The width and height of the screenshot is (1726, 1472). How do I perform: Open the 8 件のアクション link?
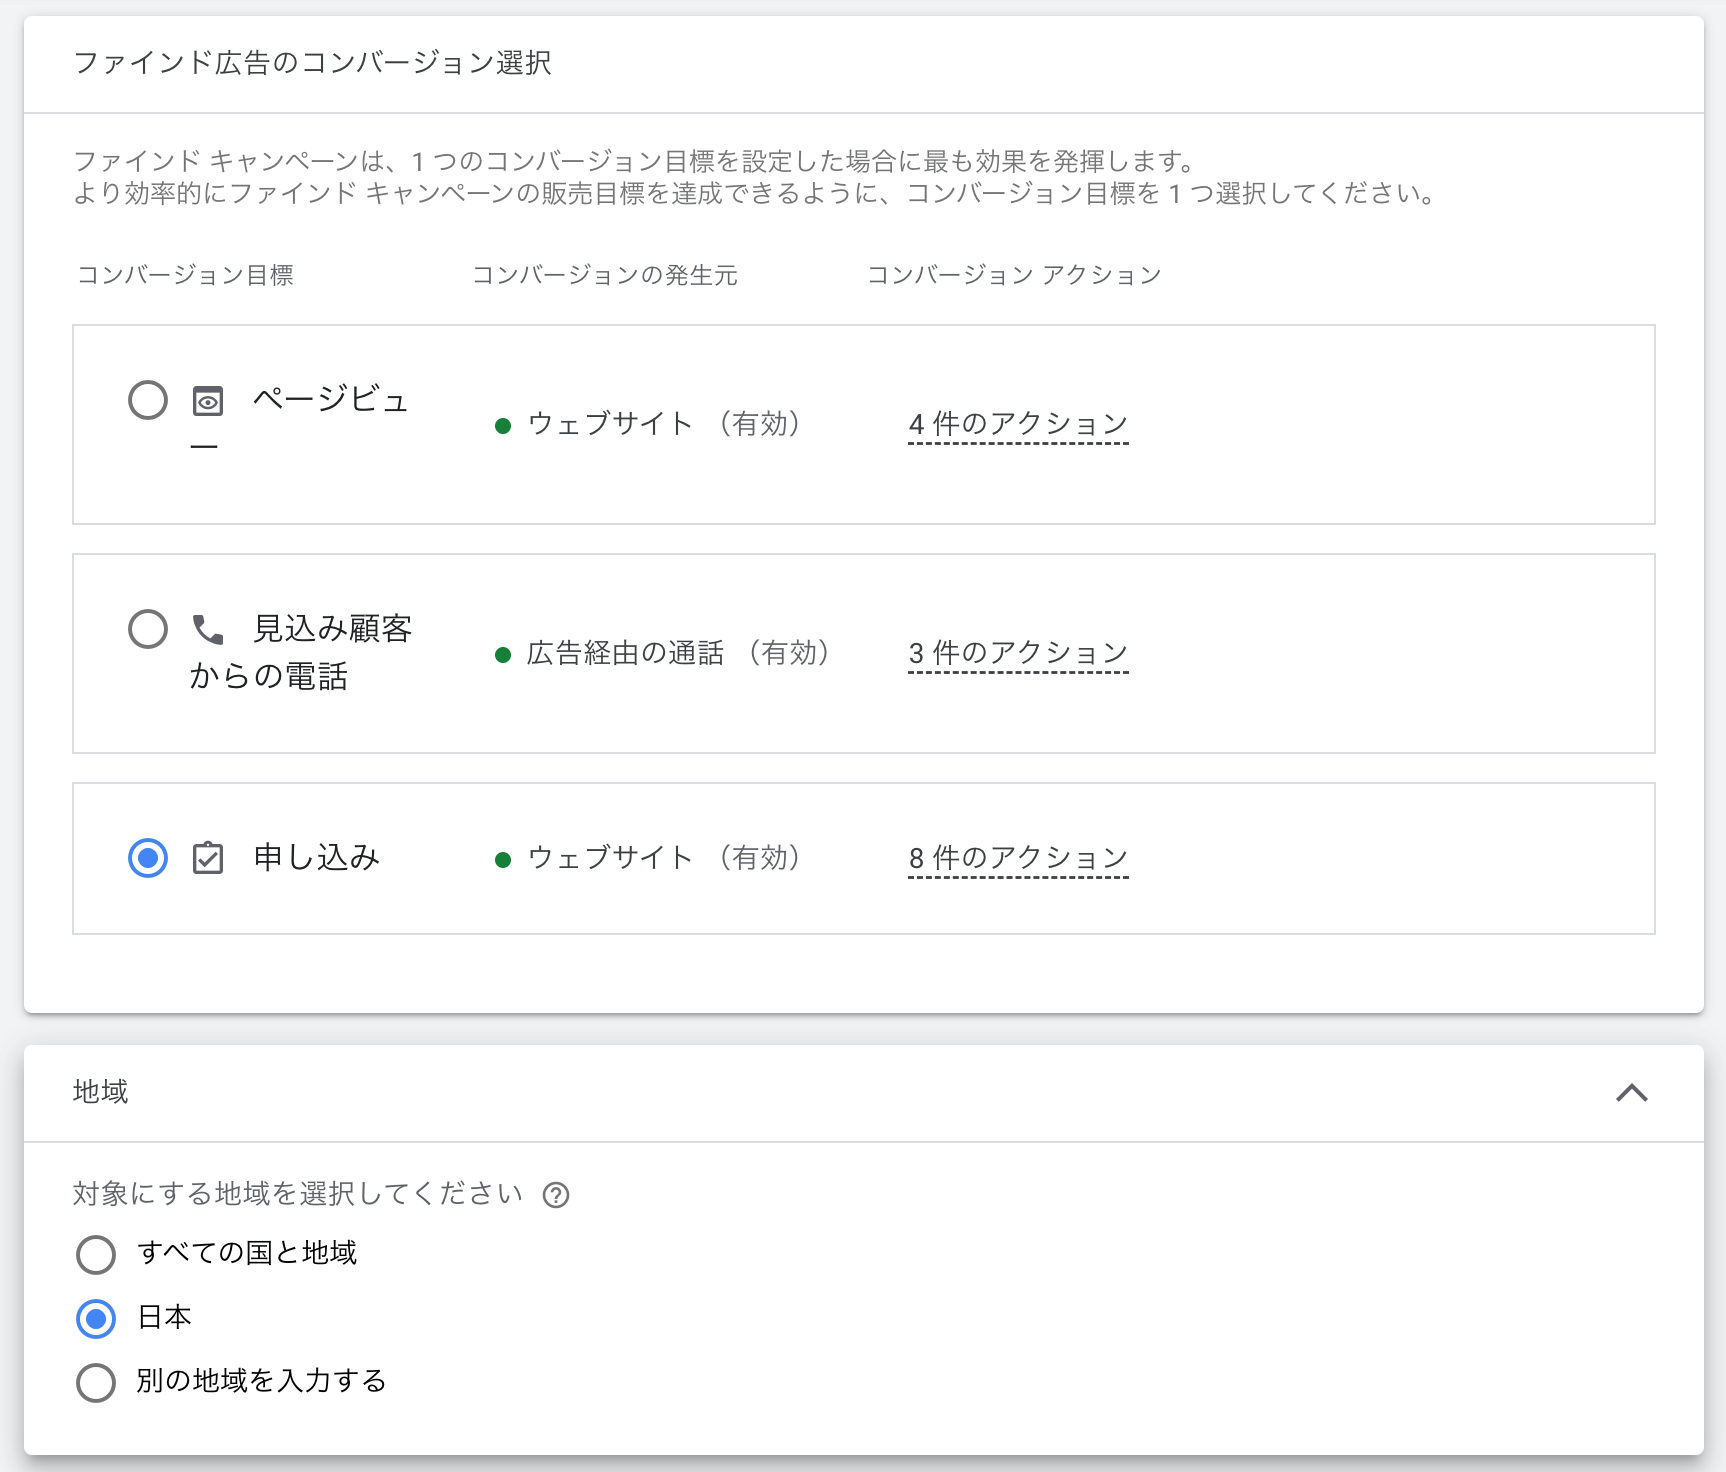pyautogui.click(x=1018, y=859)
